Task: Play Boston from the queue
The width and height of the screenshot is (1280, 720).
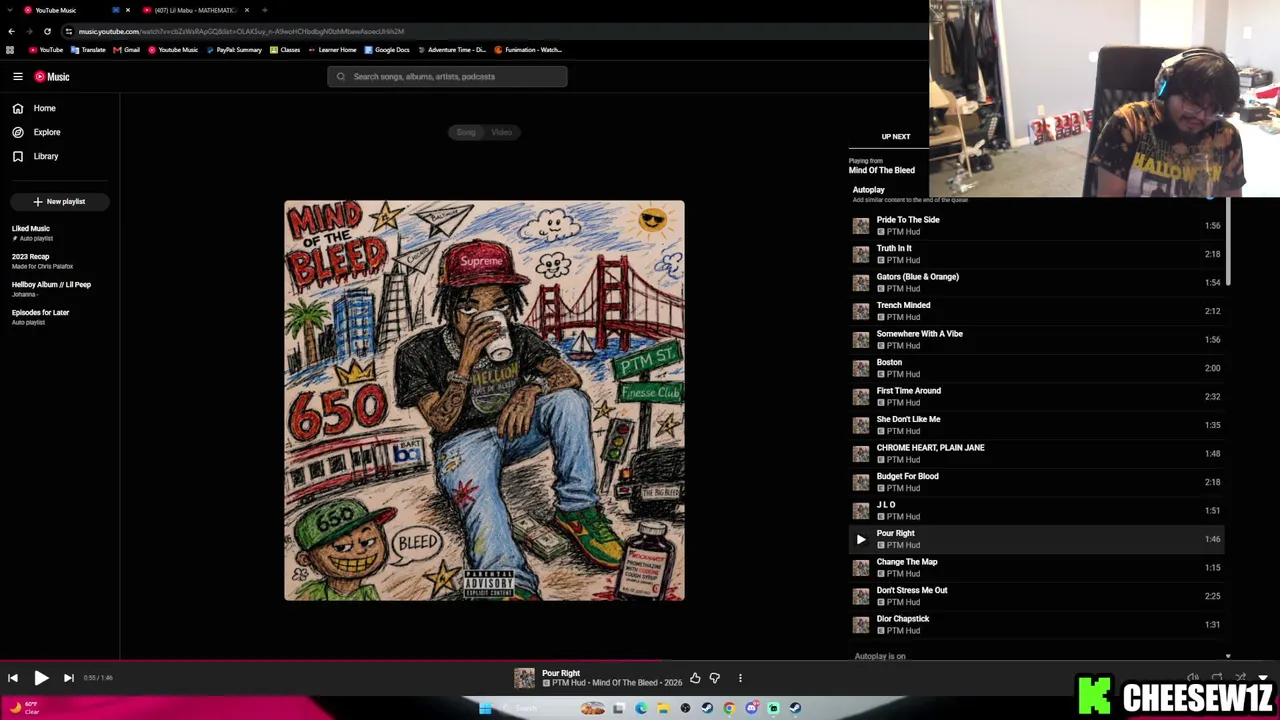Action: [1037, 368]
